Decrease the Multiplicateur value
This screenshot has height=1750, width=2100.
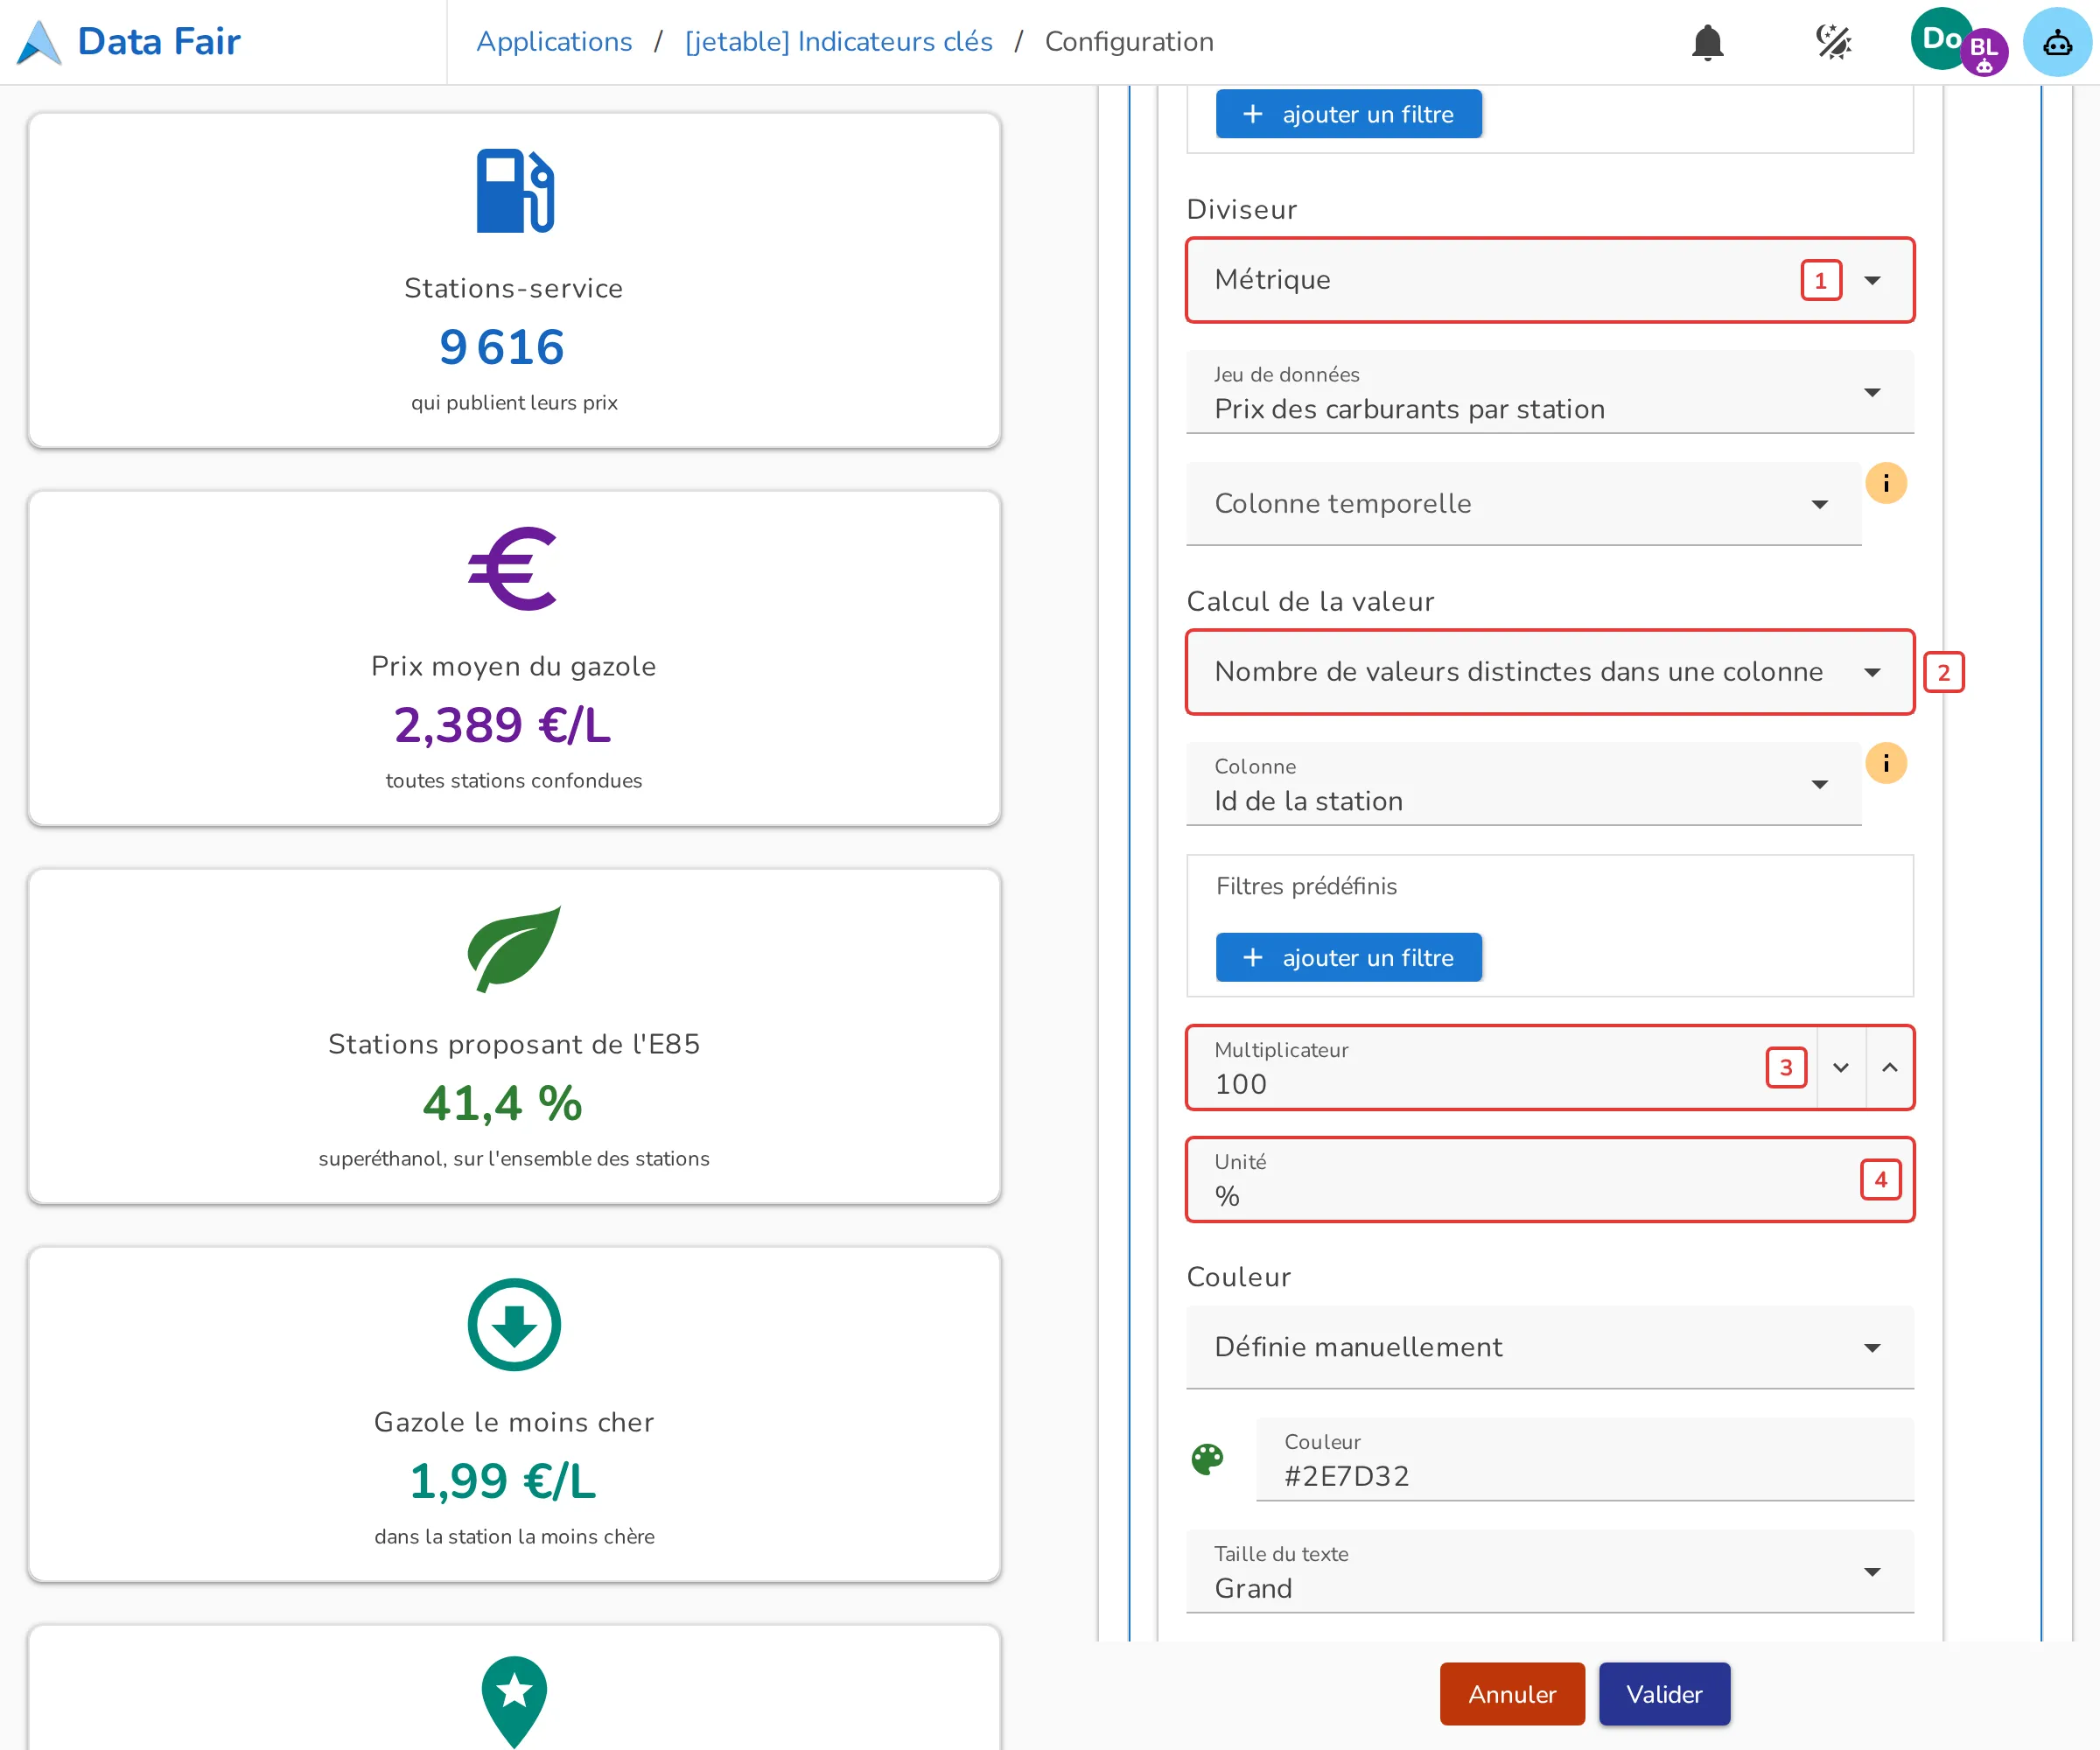1841,1068
